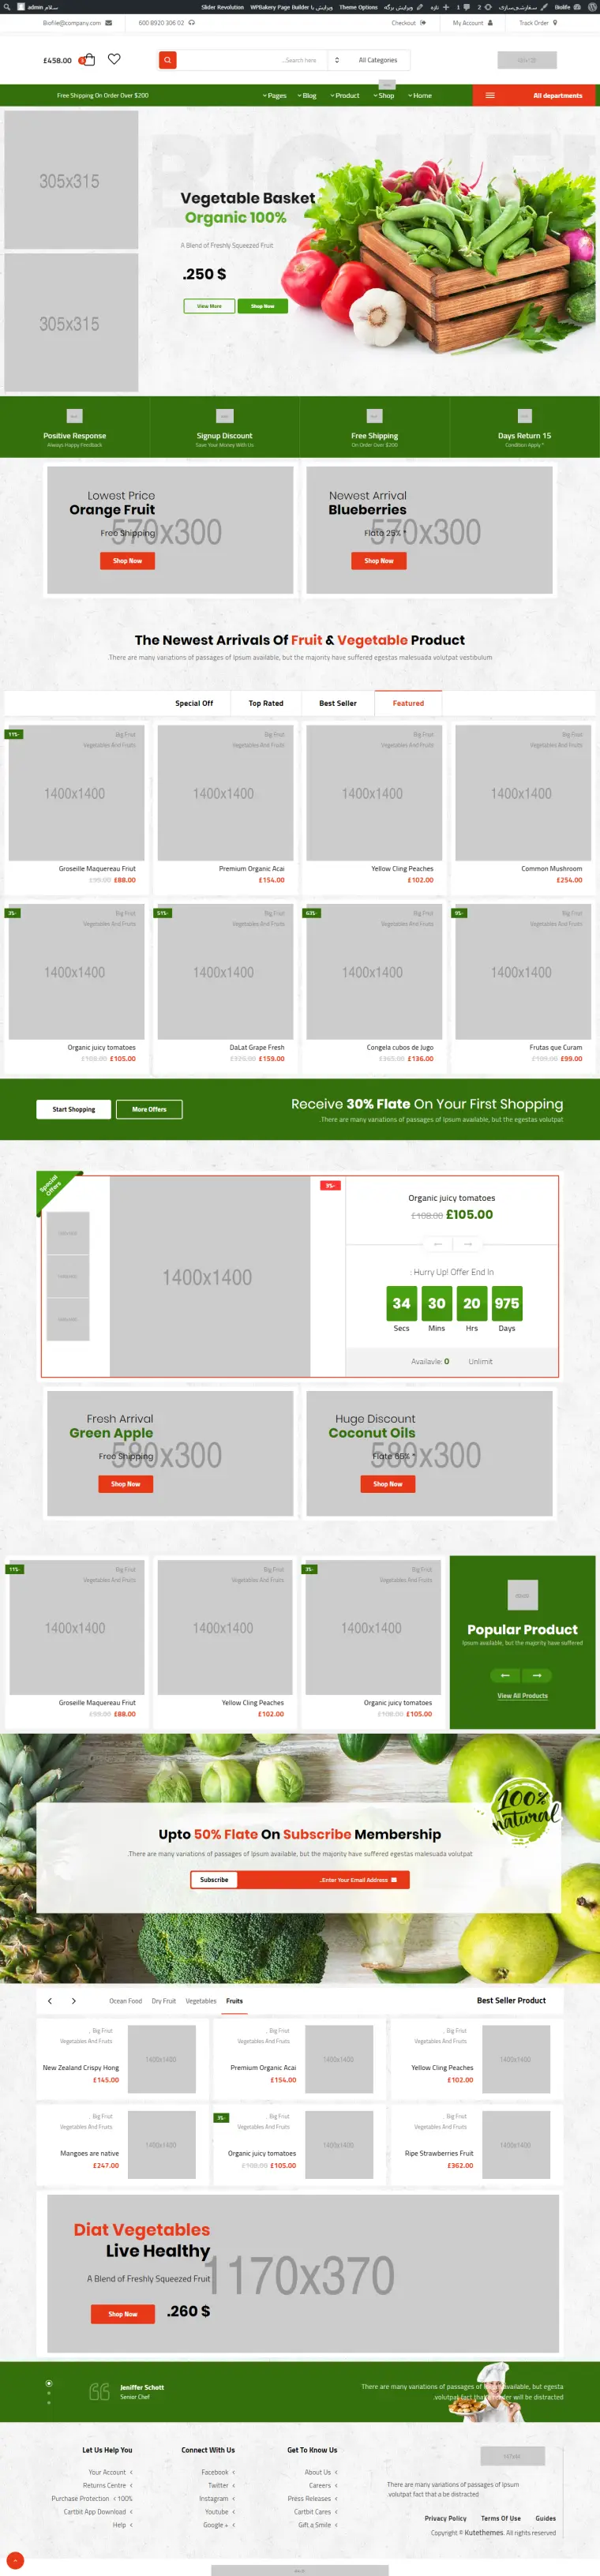Click the phone icon beside 600 8920 306 02
This screenshot has width=600, height=2576.
pos(192,23)
